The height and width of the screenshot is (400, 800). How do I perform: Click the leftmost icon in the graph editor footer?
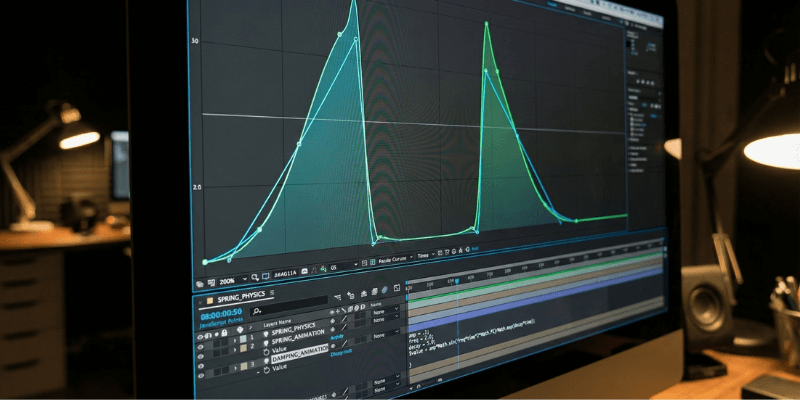(x=199, y=284)
